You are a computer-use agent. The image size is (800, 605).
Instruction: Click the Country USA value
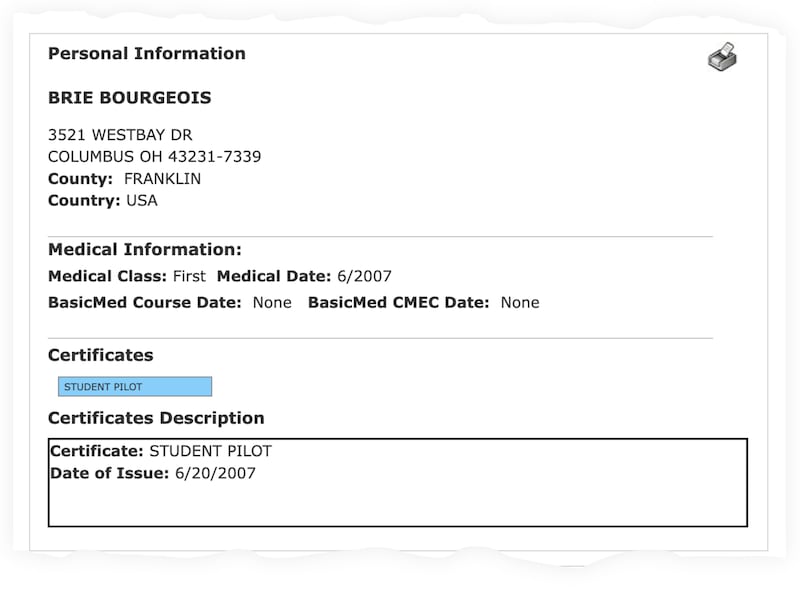pyautogui.click(x=141, y=200)
